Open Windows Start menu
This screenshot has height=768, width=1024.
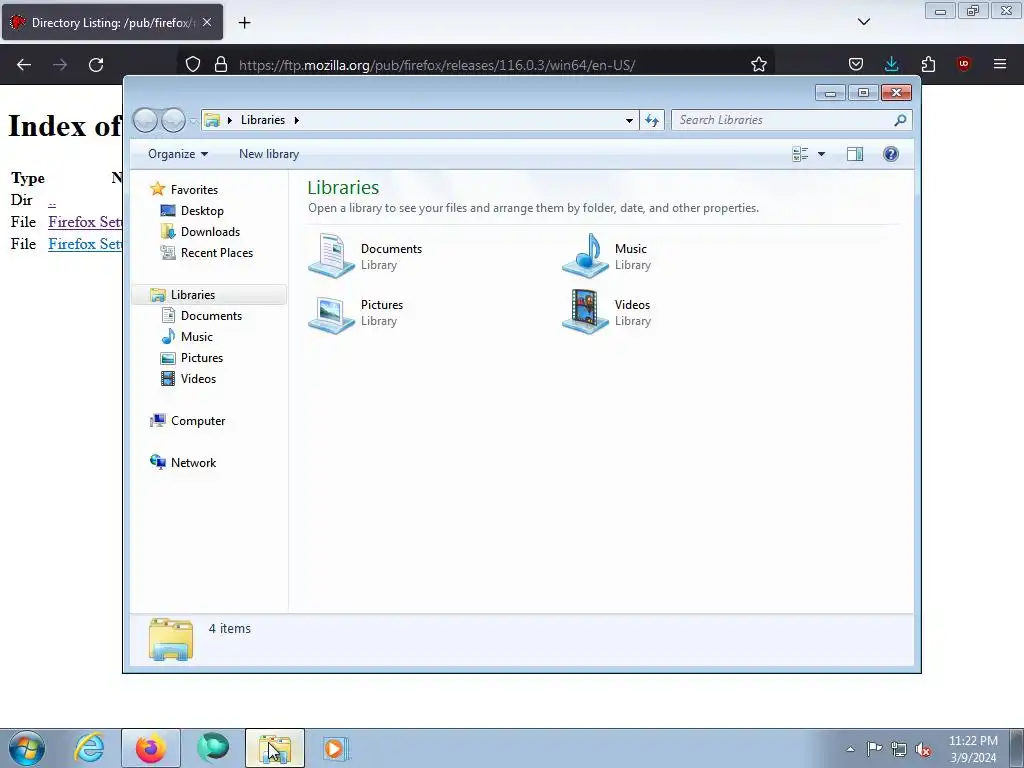click(26, 748)
